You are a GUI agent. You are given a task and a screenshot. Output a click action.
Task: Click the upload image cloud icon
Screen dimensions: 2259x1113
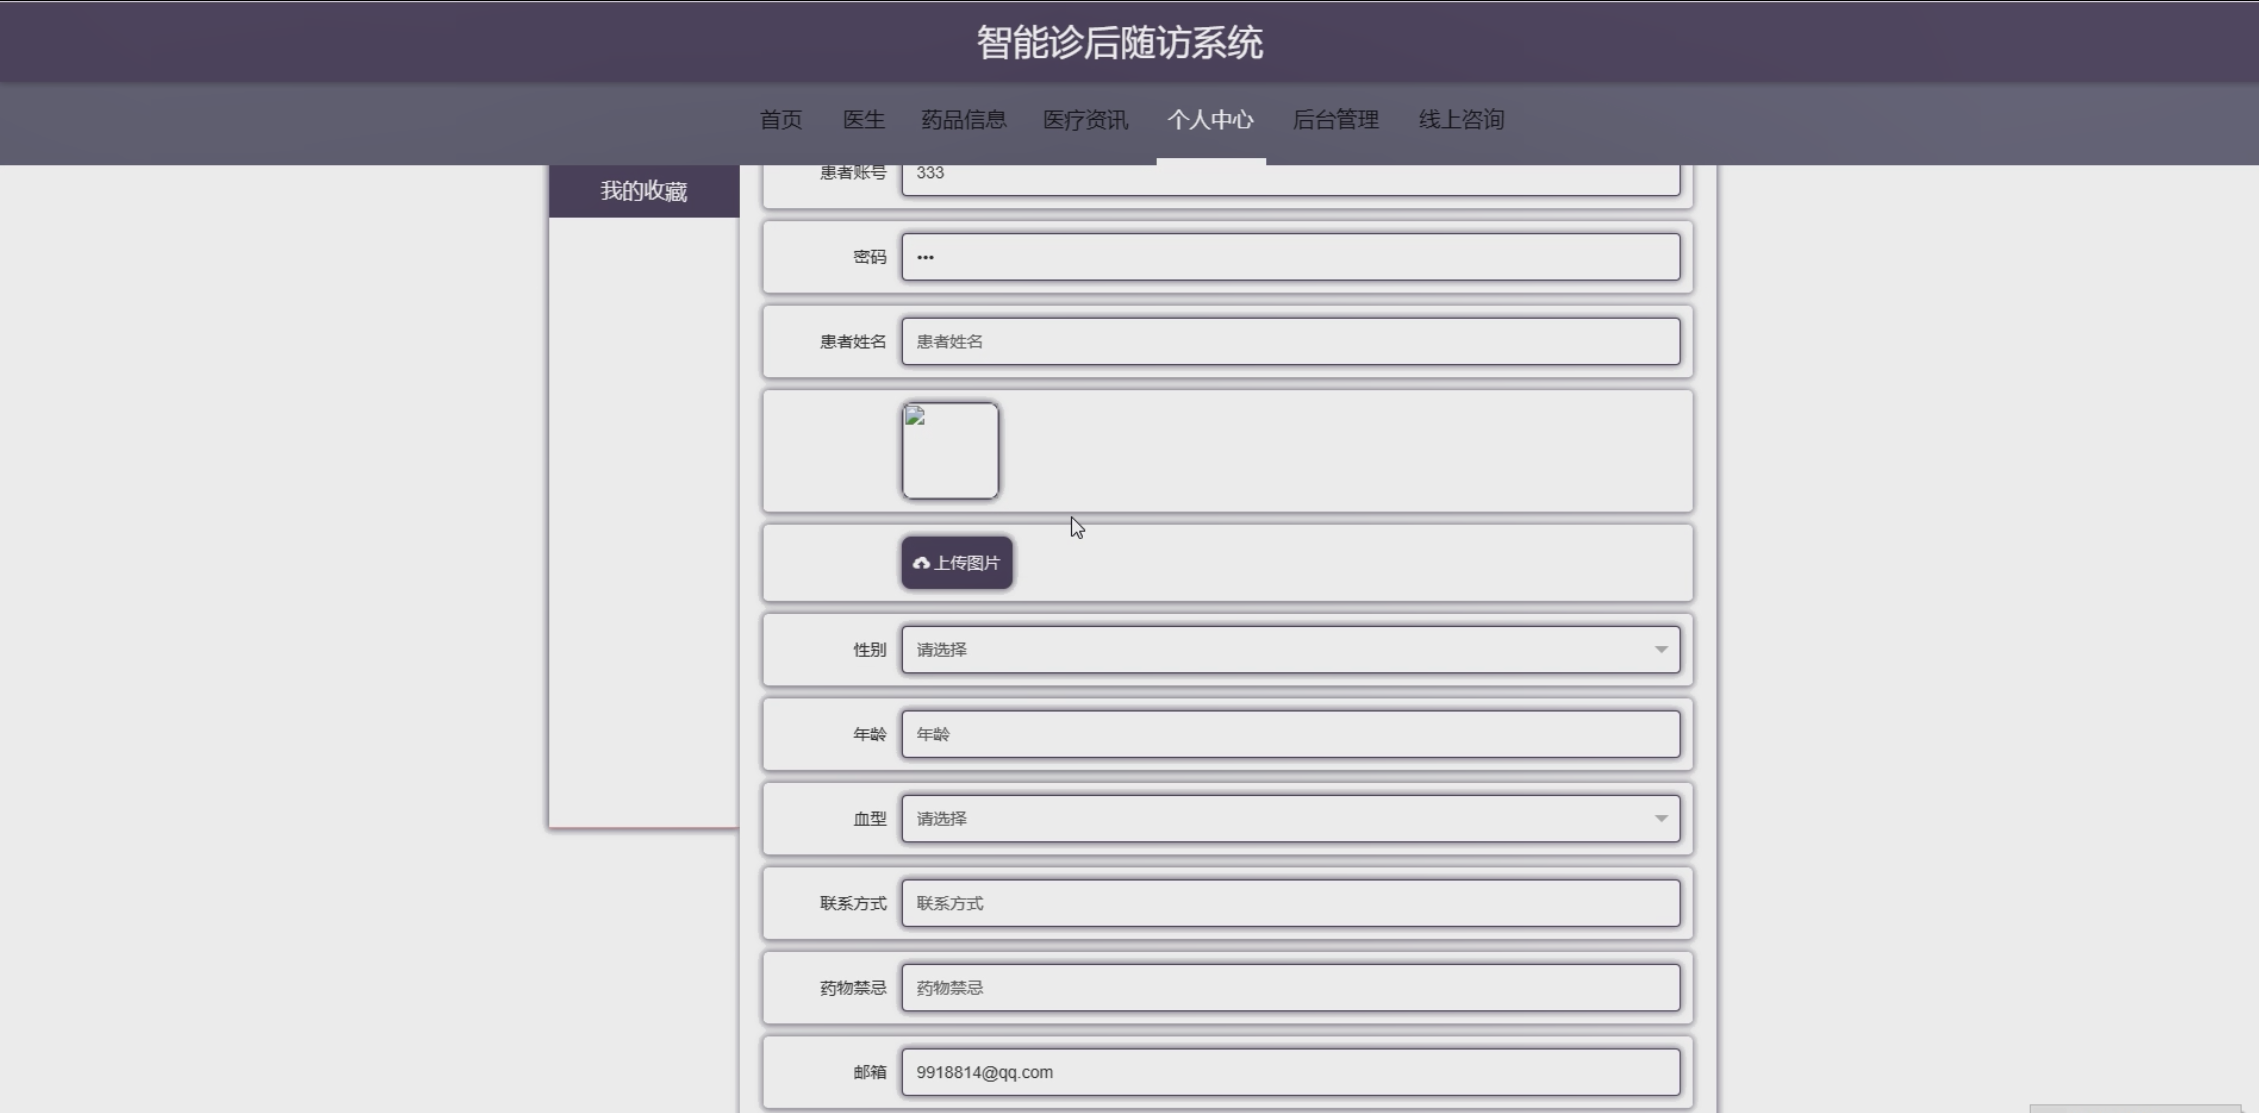pyautogui.click(x=921, y=563)
